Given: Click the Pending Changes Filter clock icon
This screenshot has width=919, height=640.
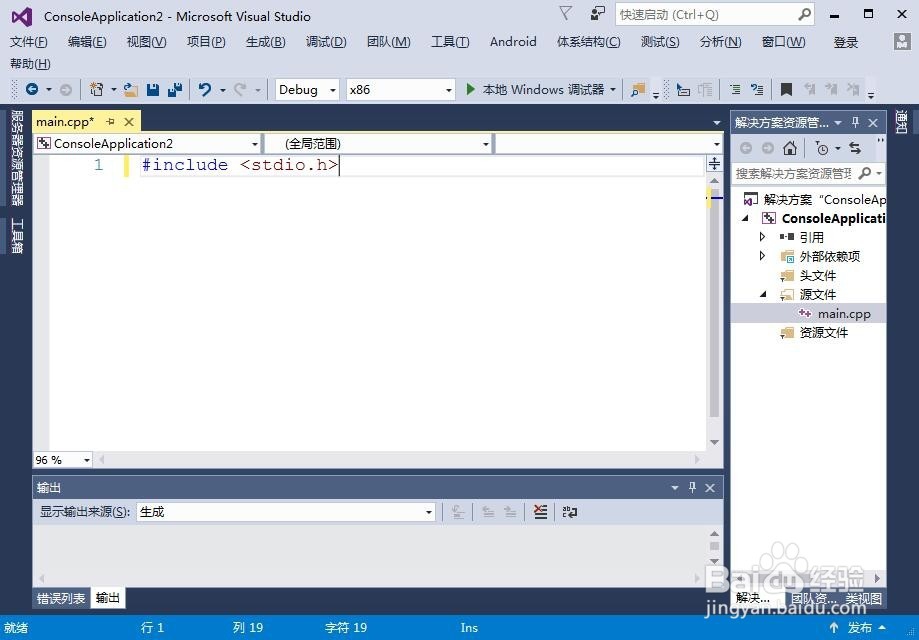Looking at the screenshot, I should point(822,148).
